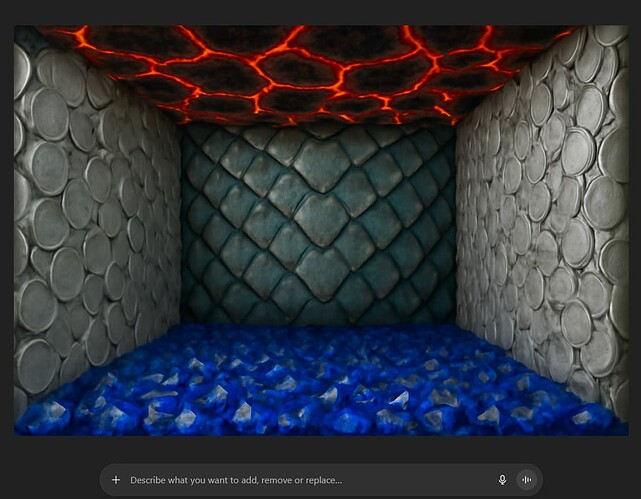Click the plus icon to add attachment

[x=116, y=480]
